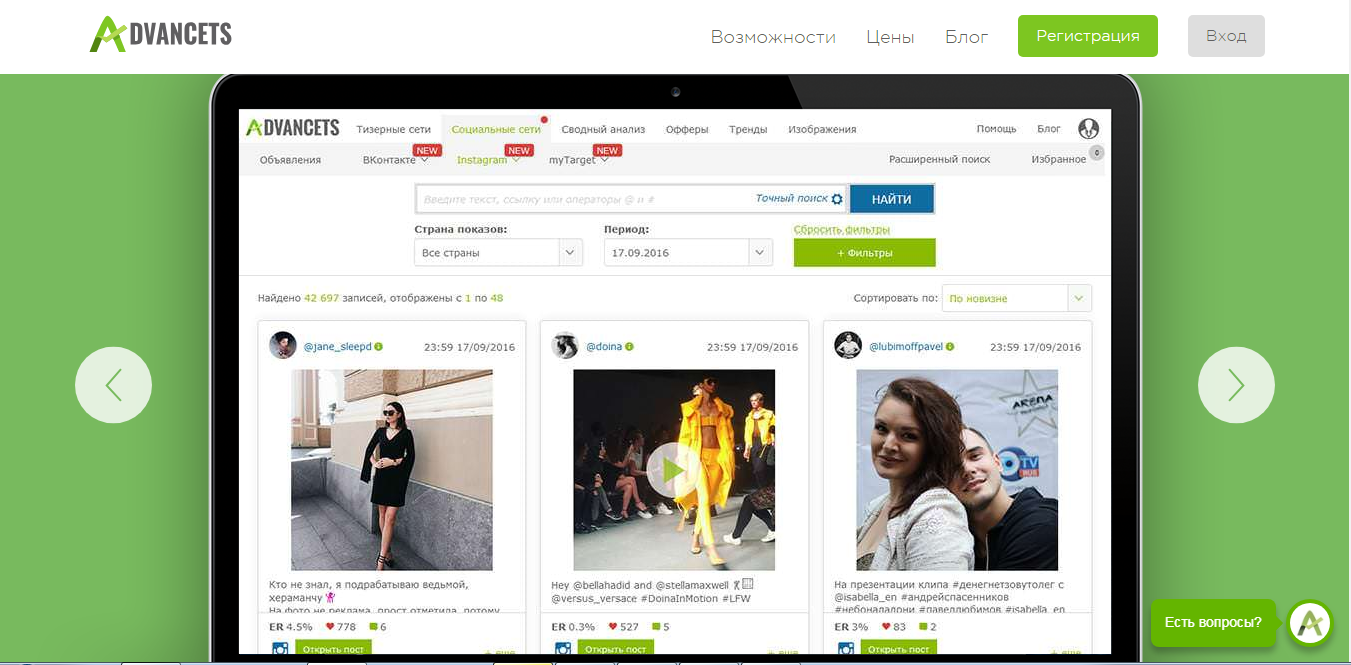Screen dimensions: 1351x665
Task: Click the Помощь link in the app
Action: pos(996,129)
